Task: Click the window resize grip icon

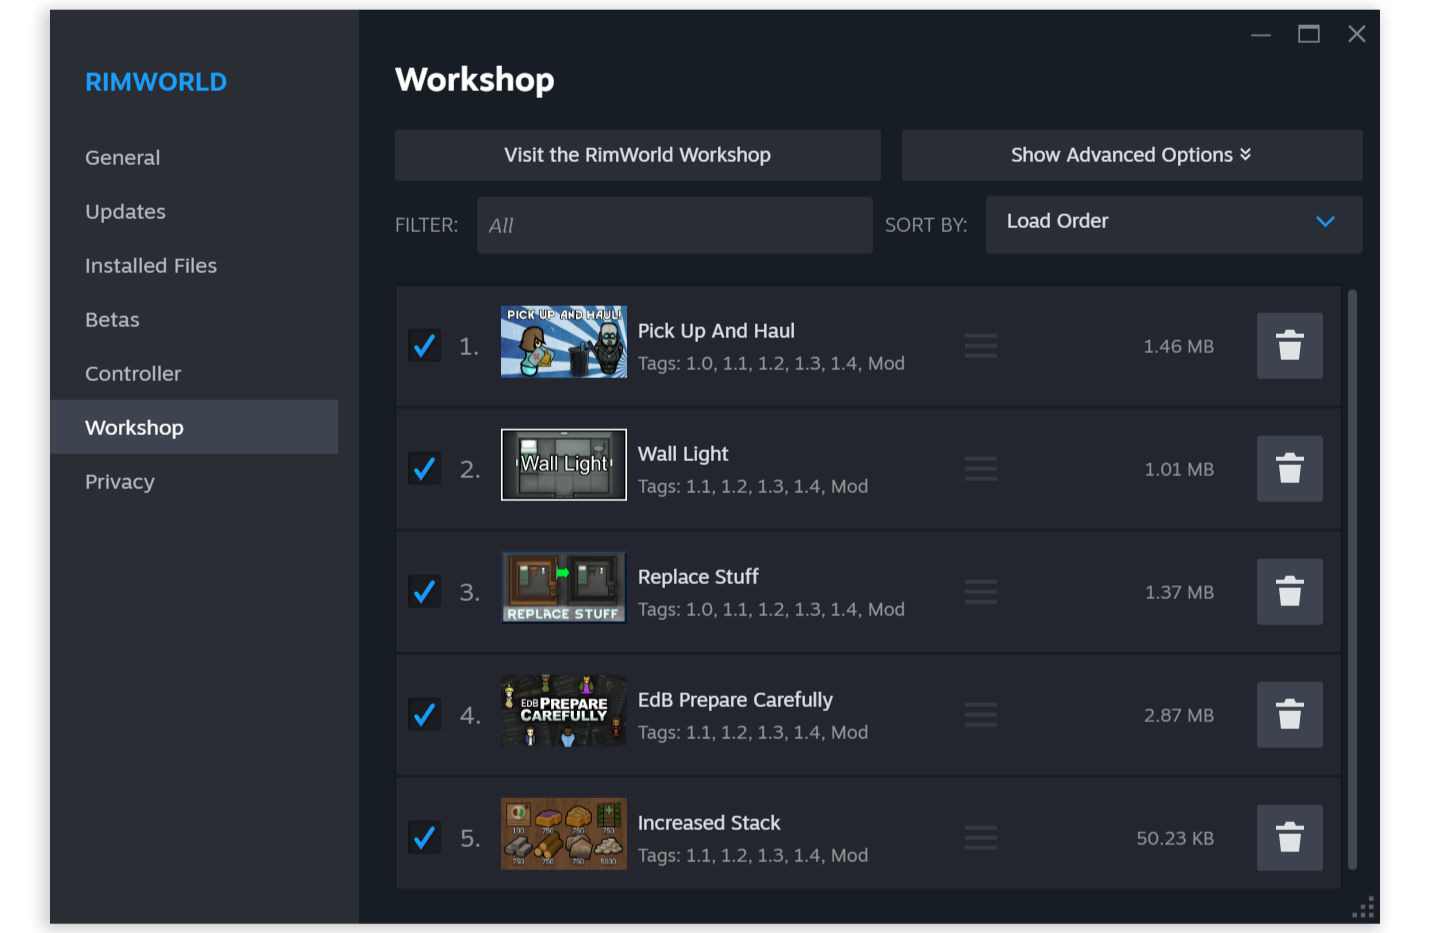Action: 1363,907
